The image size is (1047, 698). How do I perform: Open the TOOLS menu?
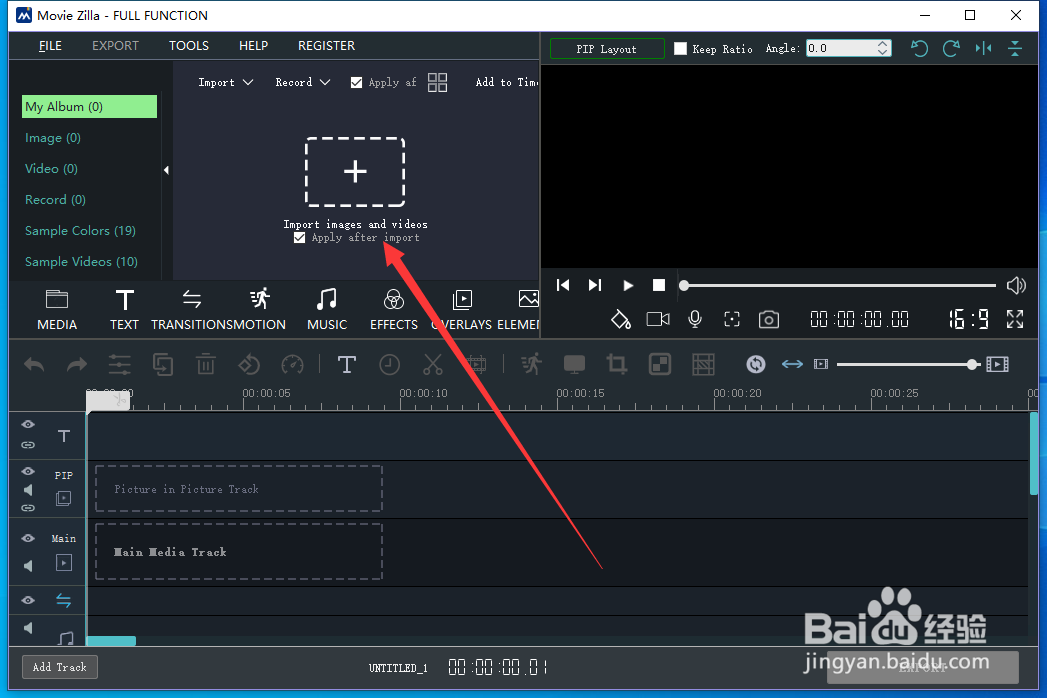pos(189,45)
